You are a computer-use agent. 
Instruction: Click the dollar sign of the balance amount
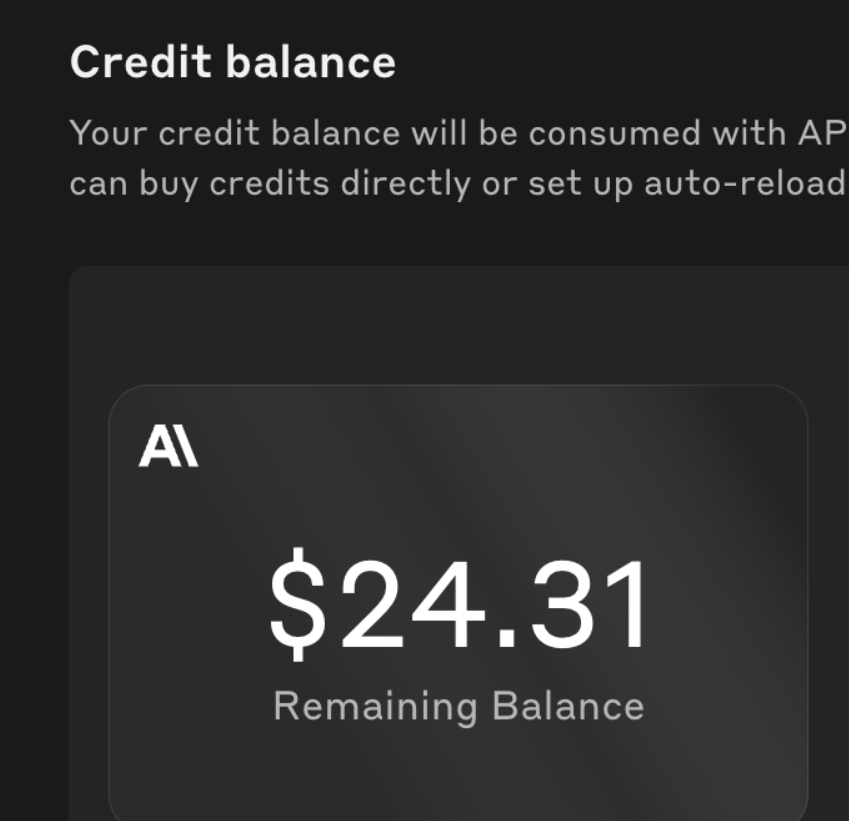point(297,604)
